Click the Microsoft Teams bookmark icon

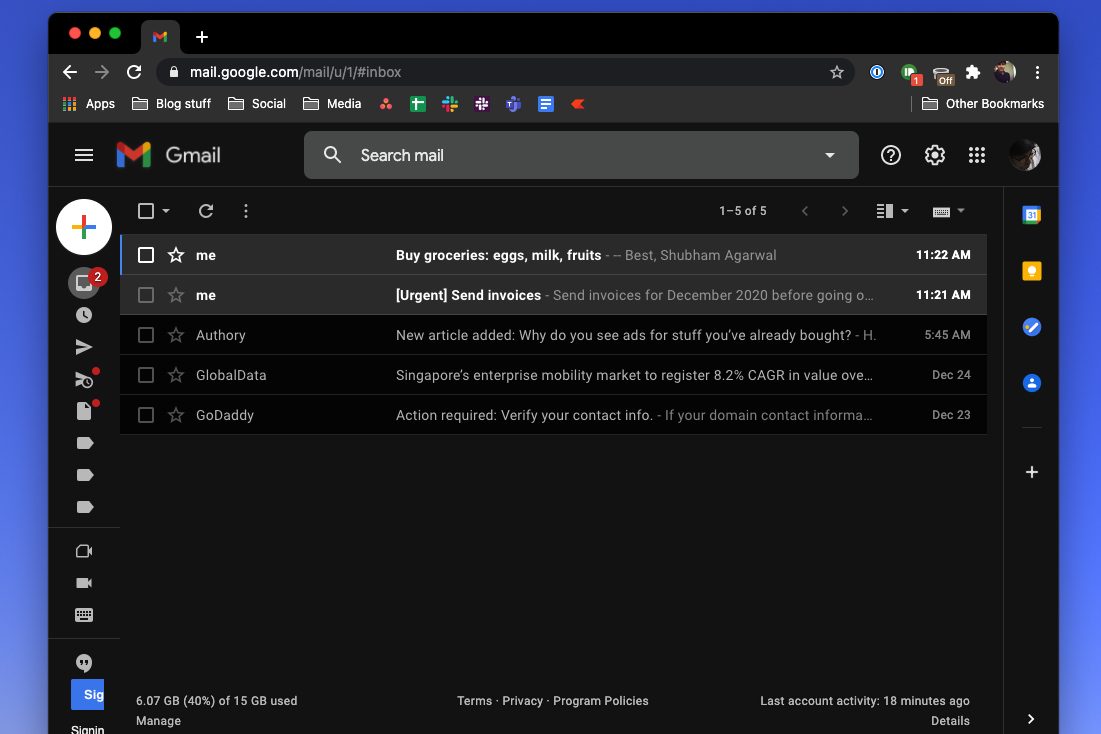click(513, 104)
